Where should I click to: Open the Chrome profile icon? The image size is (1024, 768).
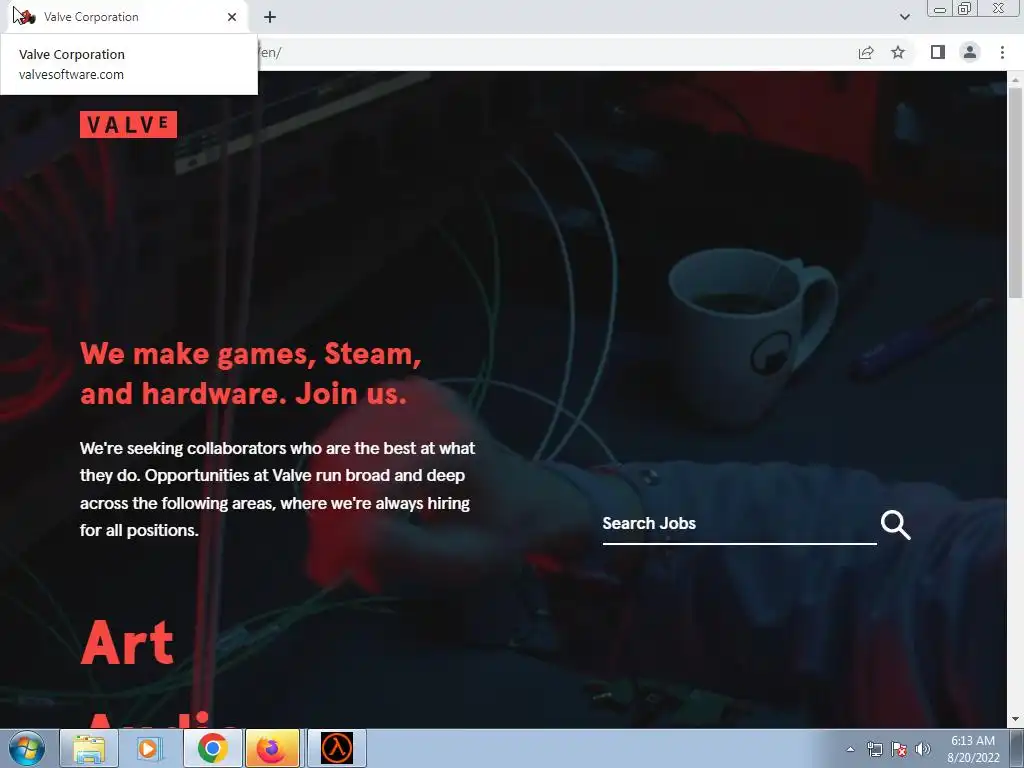click(x=970, y=52)
